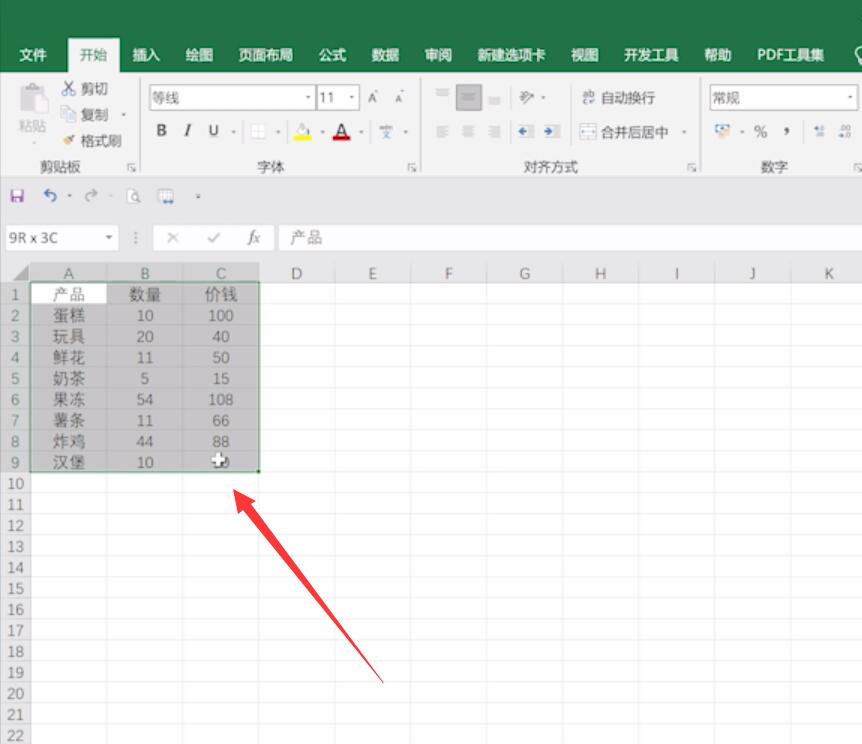Redo the last action
The height and width of the screenshot is (744, 862).
[x=91, y=196]
